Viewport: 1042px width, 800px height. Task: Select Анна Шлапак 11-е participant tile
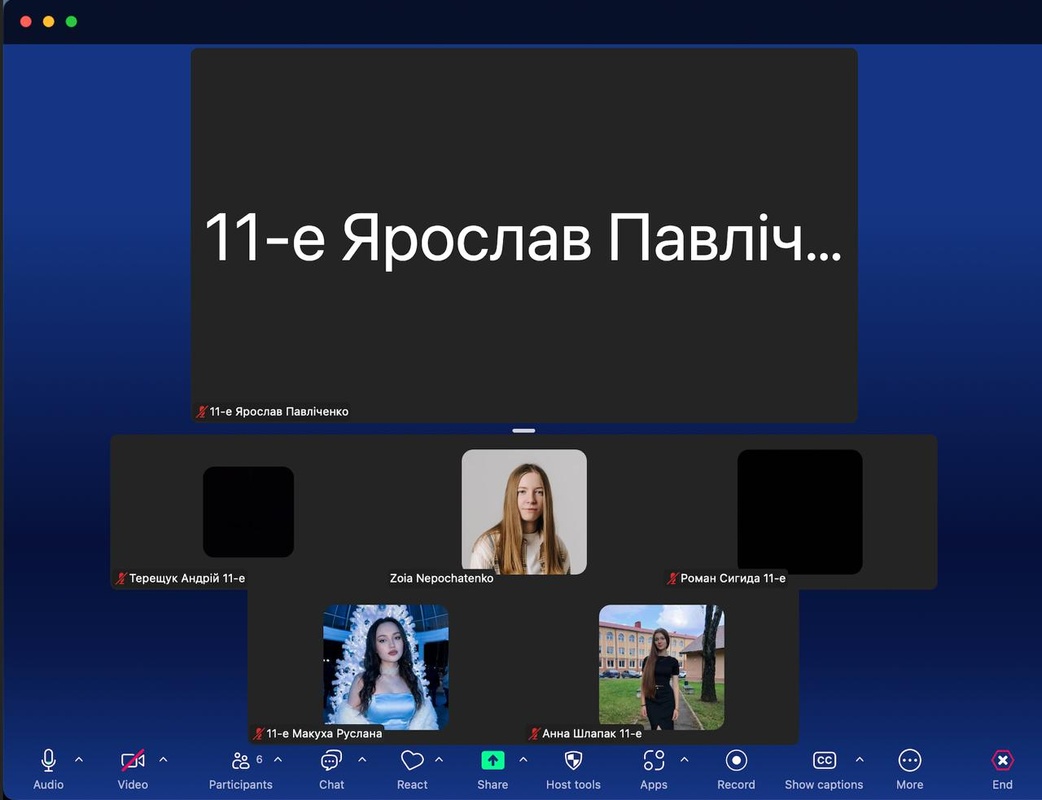pos(661,667)
